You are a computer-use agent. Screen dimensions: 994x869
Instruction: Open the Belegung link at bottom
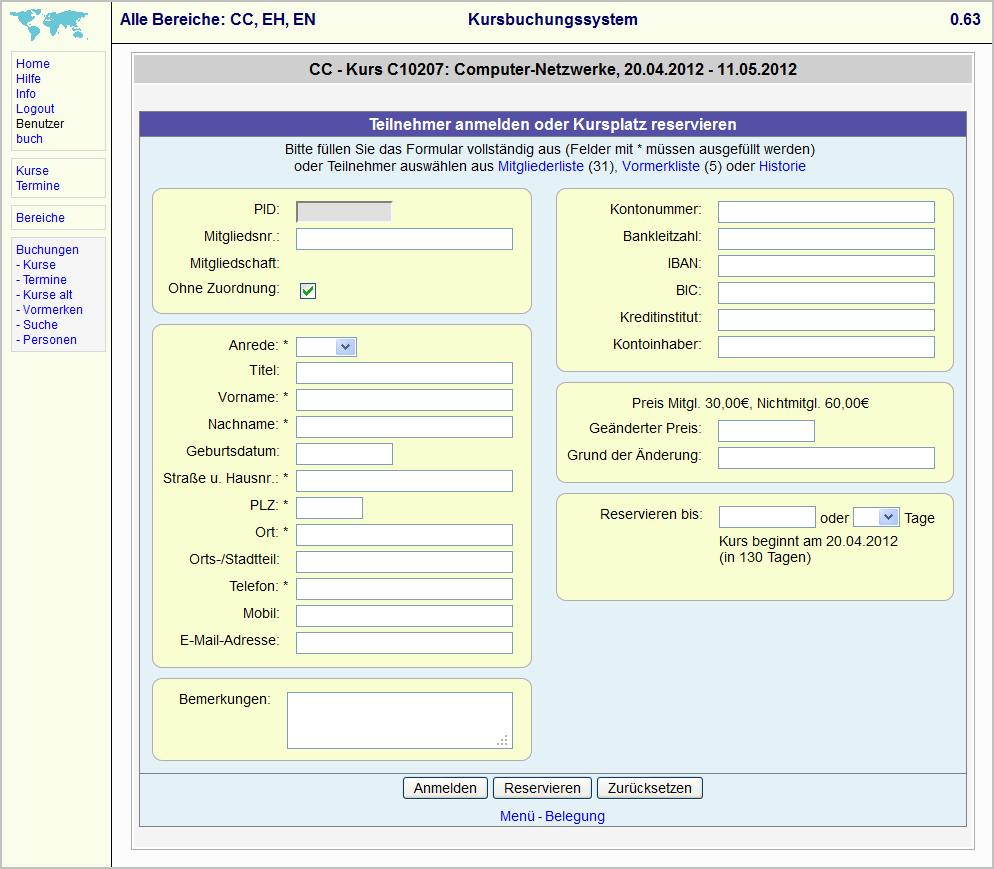[575, 816]
